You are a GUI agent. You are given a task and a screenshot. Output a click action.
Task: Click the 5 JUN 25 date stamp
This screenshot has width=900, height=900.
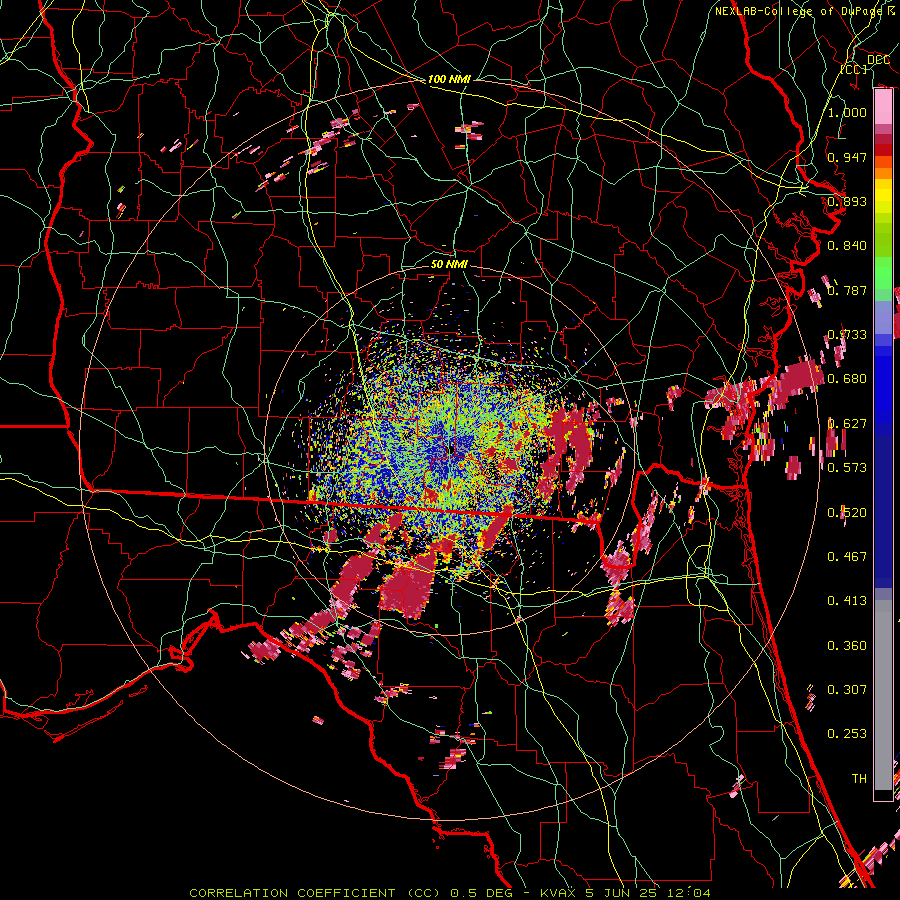[x=622, y=893]
